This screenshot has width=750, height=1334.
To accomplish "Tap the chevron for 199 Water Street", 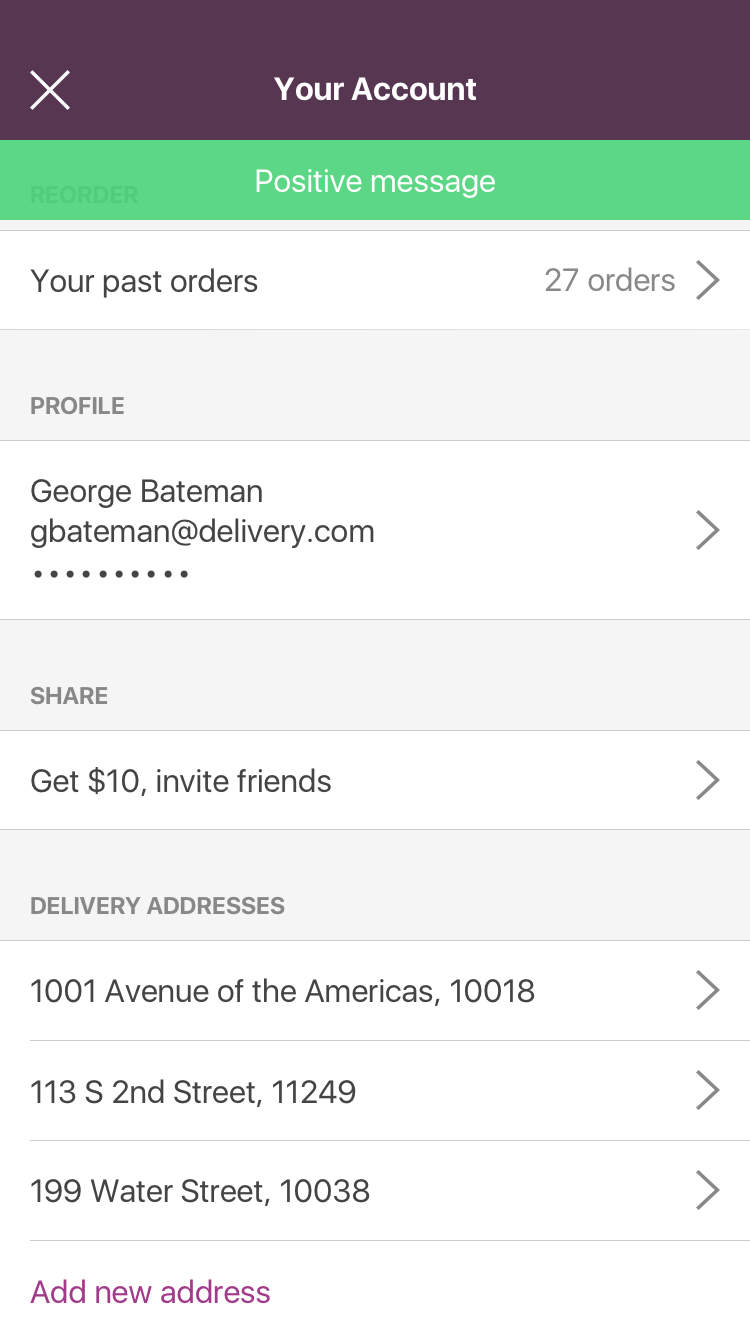I will tap(708, 1191).
